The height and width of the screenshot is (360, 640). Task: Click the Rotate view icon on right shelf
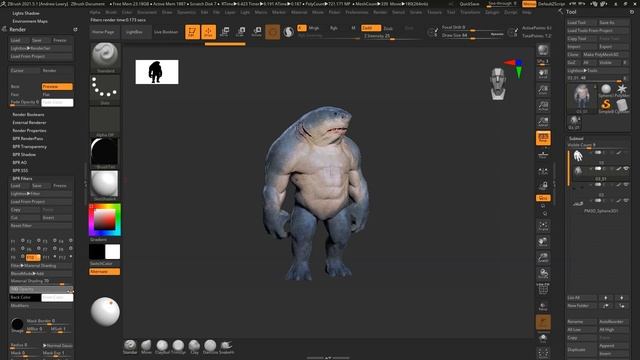543,273
